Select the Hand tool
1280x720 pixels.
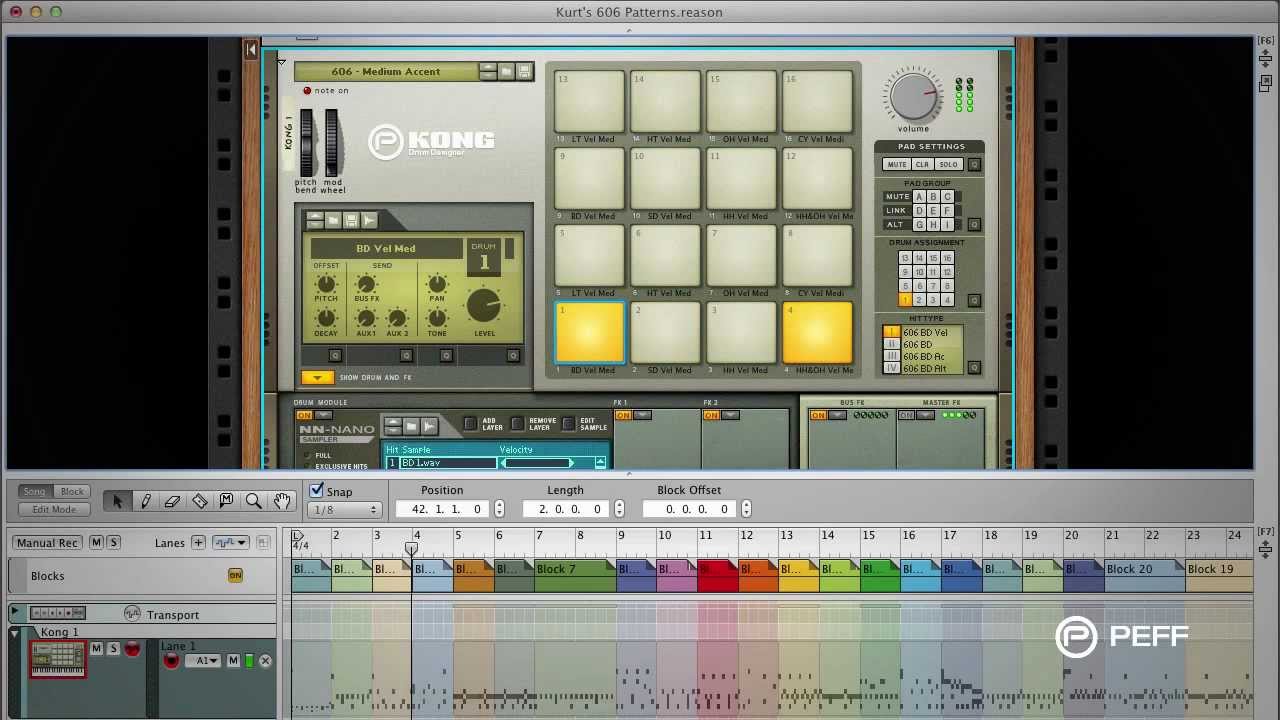point(281,501)
